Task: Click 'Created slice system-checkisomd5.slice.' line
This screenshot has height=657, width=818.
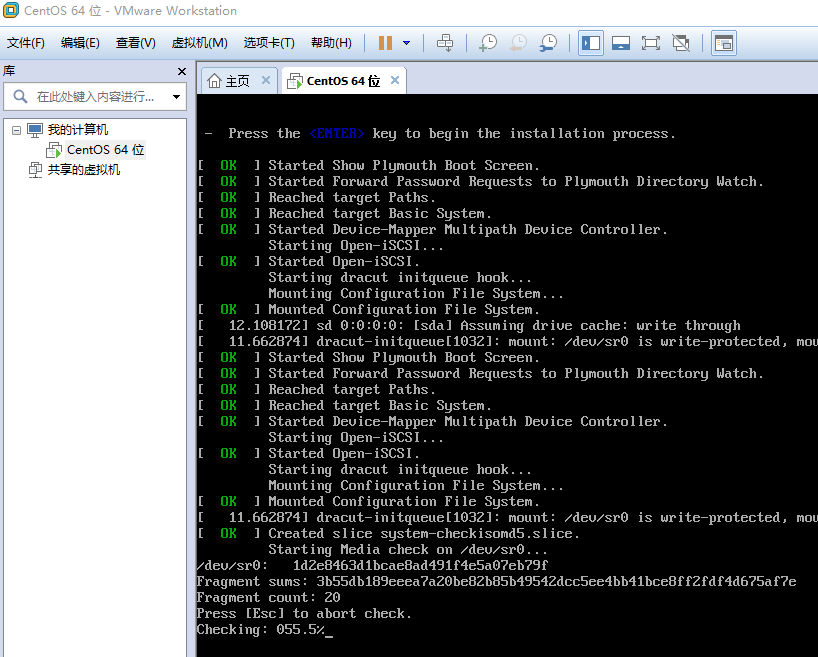Action: tap(424, 533)
